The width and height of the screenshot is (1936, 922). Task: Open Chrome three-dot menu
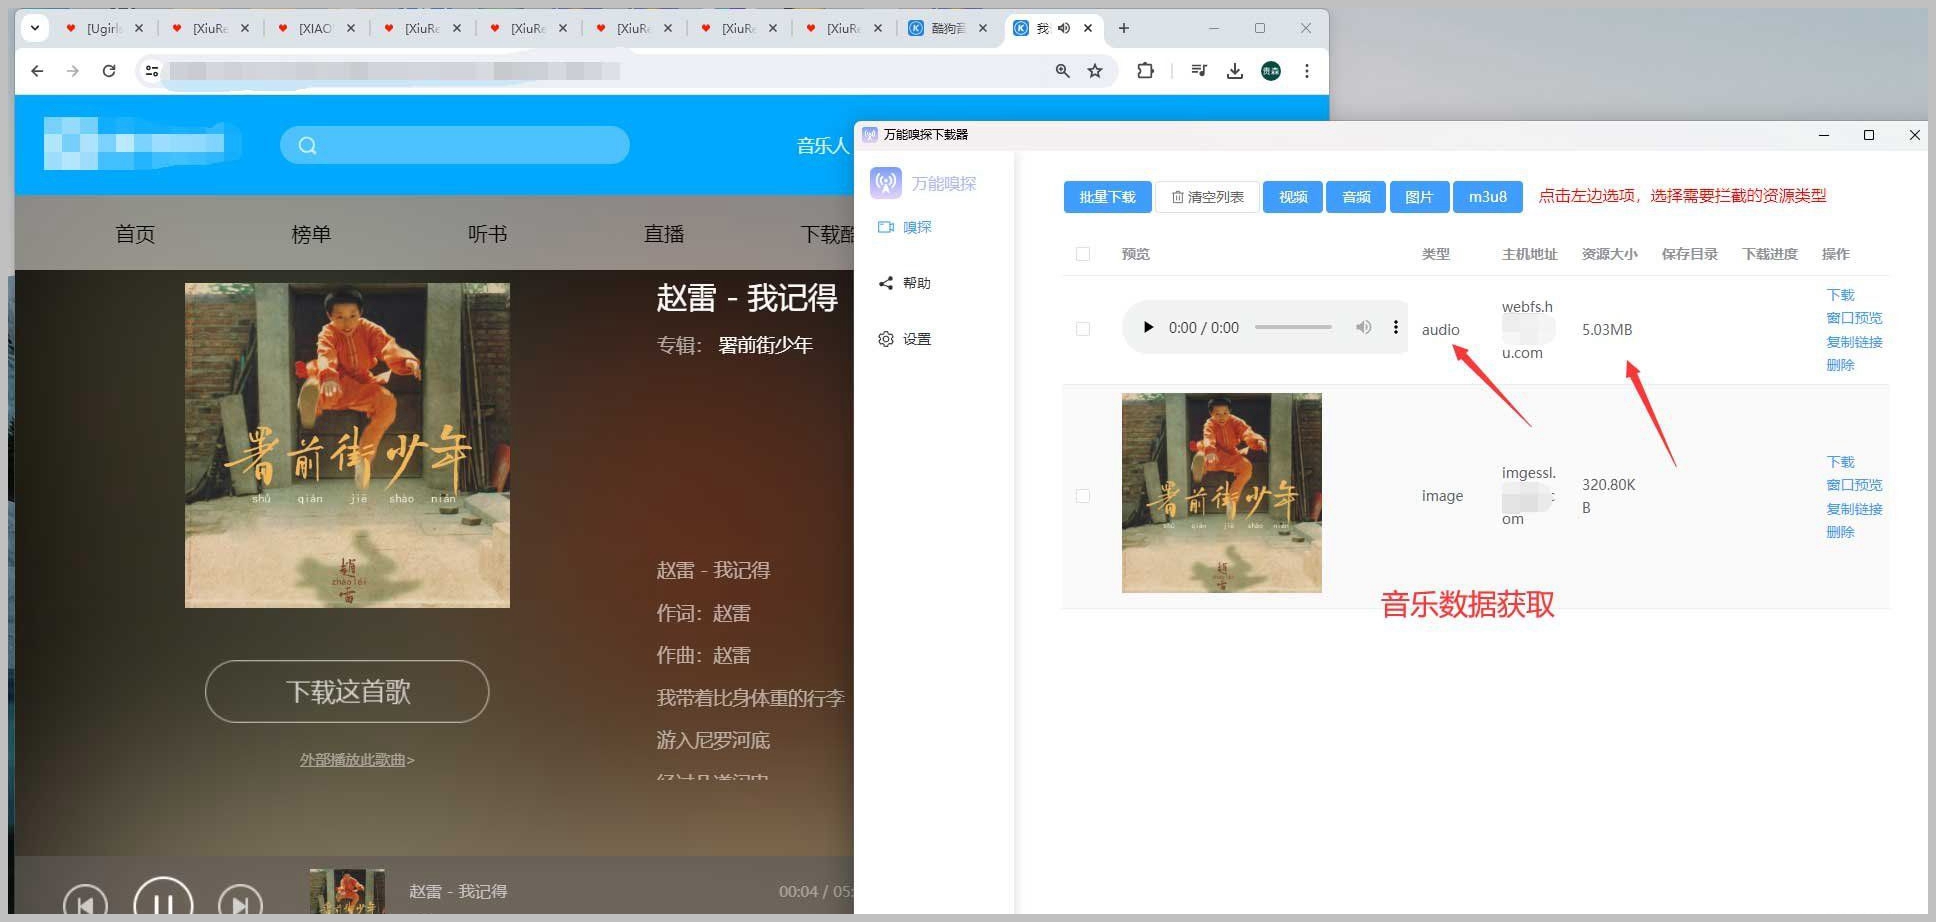[1306, 71]
